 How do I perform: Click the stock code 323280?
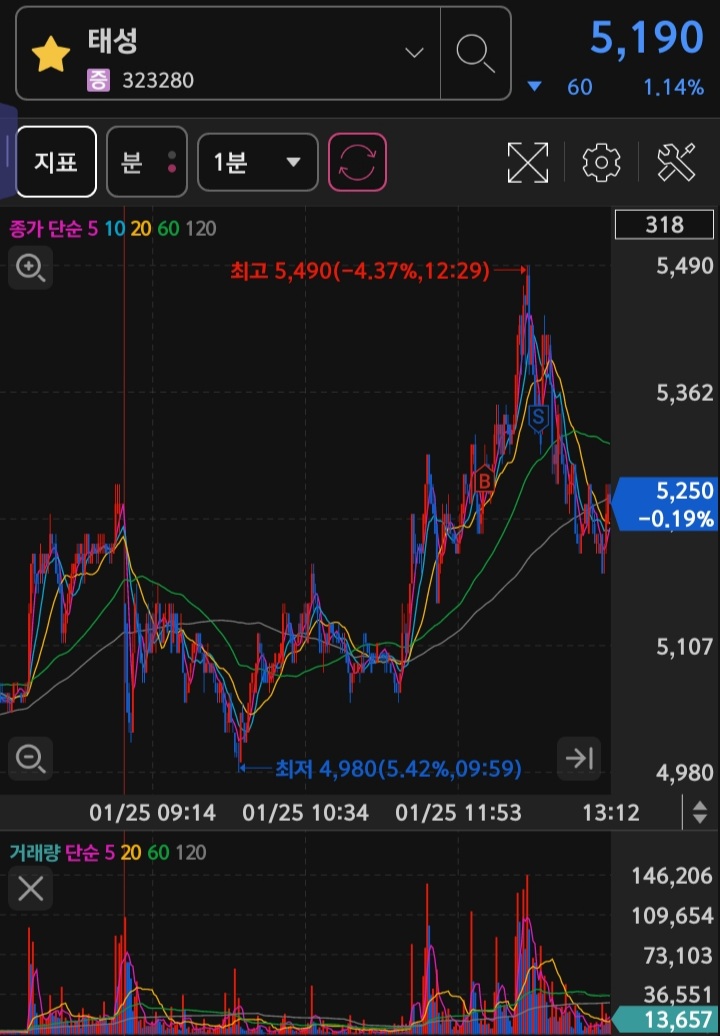pyautogui.click(x=158, y=81)
